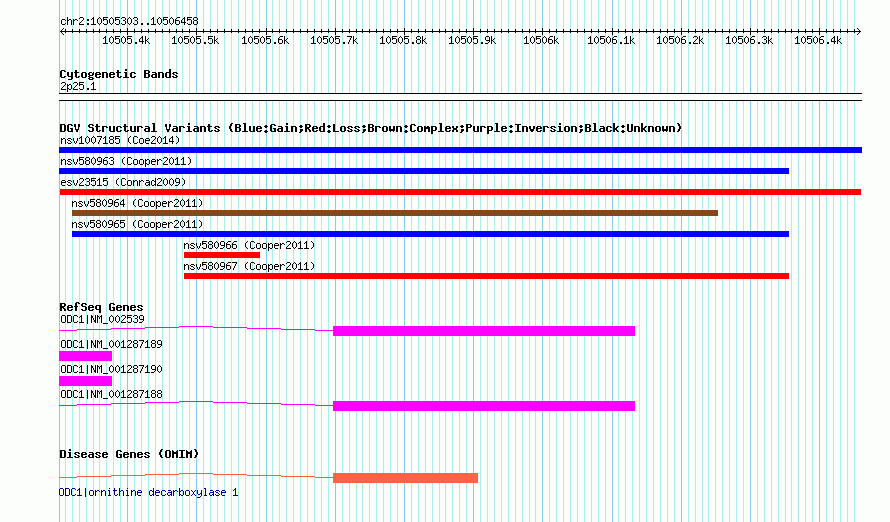Click the nsv580967 (Cooper2011) label
This screenshot has height=522, width=890.
(x=249, y=266)
